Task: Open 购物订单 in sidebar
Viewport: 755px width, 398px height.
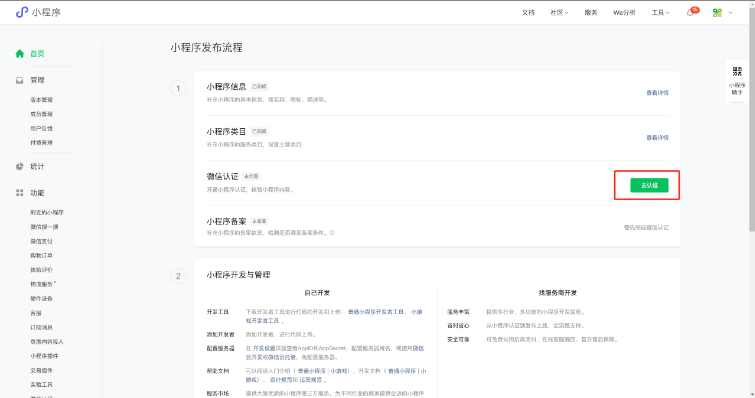Action: coord(41,256)
